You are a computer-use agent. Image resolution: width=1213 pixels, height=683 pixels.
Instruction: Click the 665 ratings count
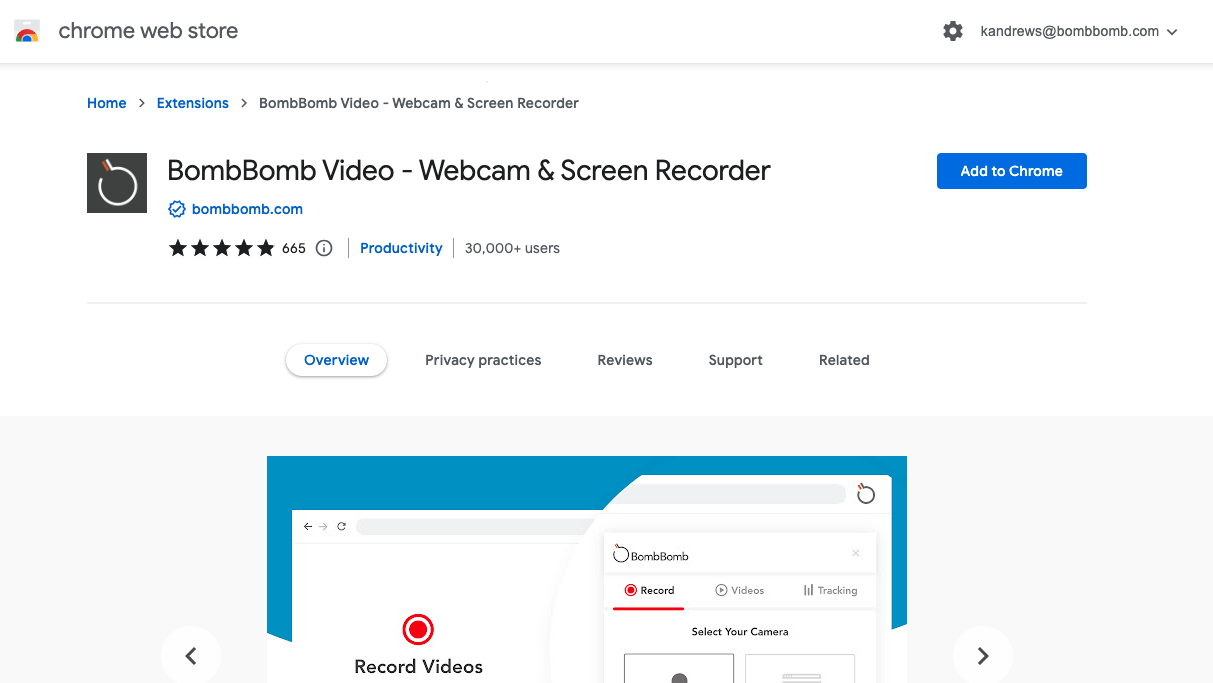(x=294, y=248)
